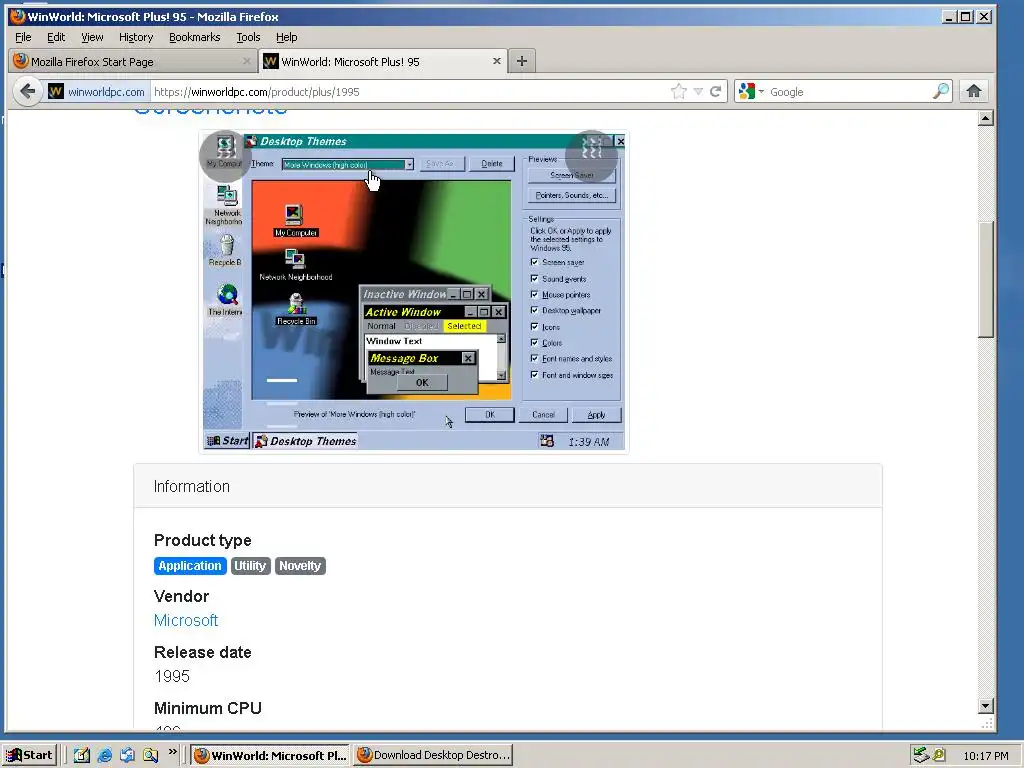The height and width of the screenshot is (768, 1024).
Task: Open the URL history dropdown arrow
Action: [x=698, y=91]
